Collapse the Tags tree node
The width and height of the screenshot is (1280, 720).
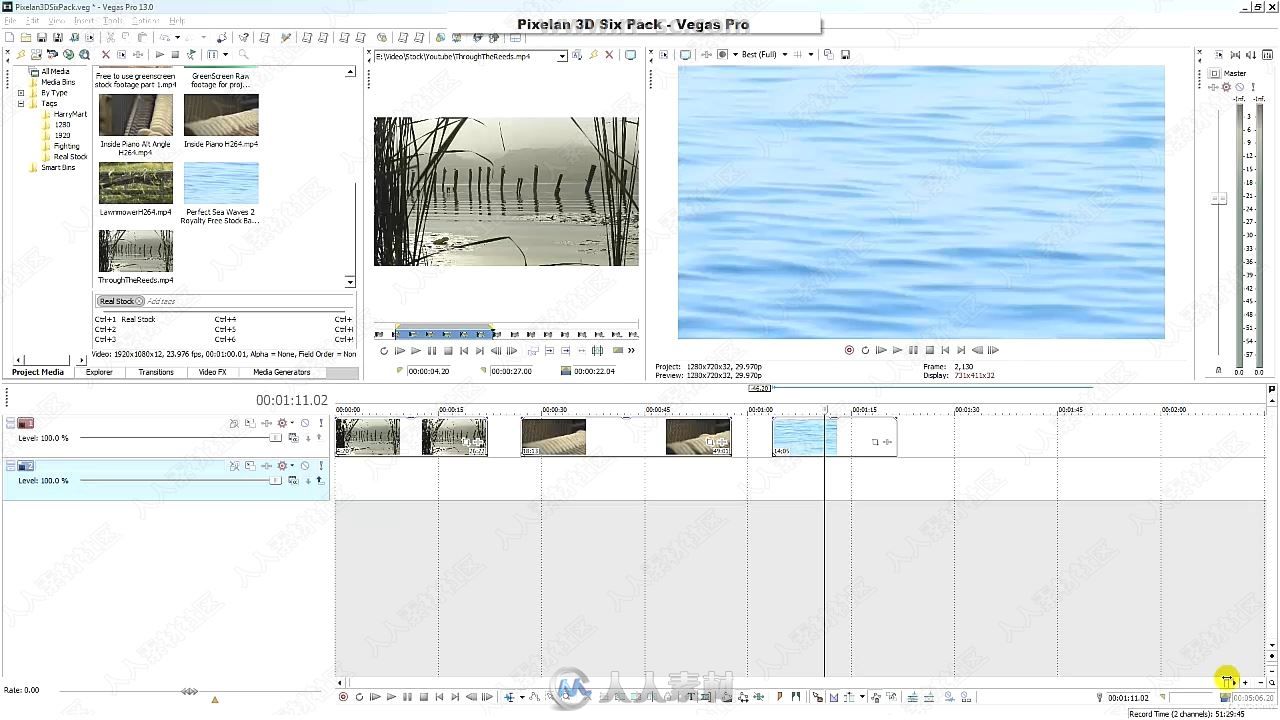pos(20,103)
